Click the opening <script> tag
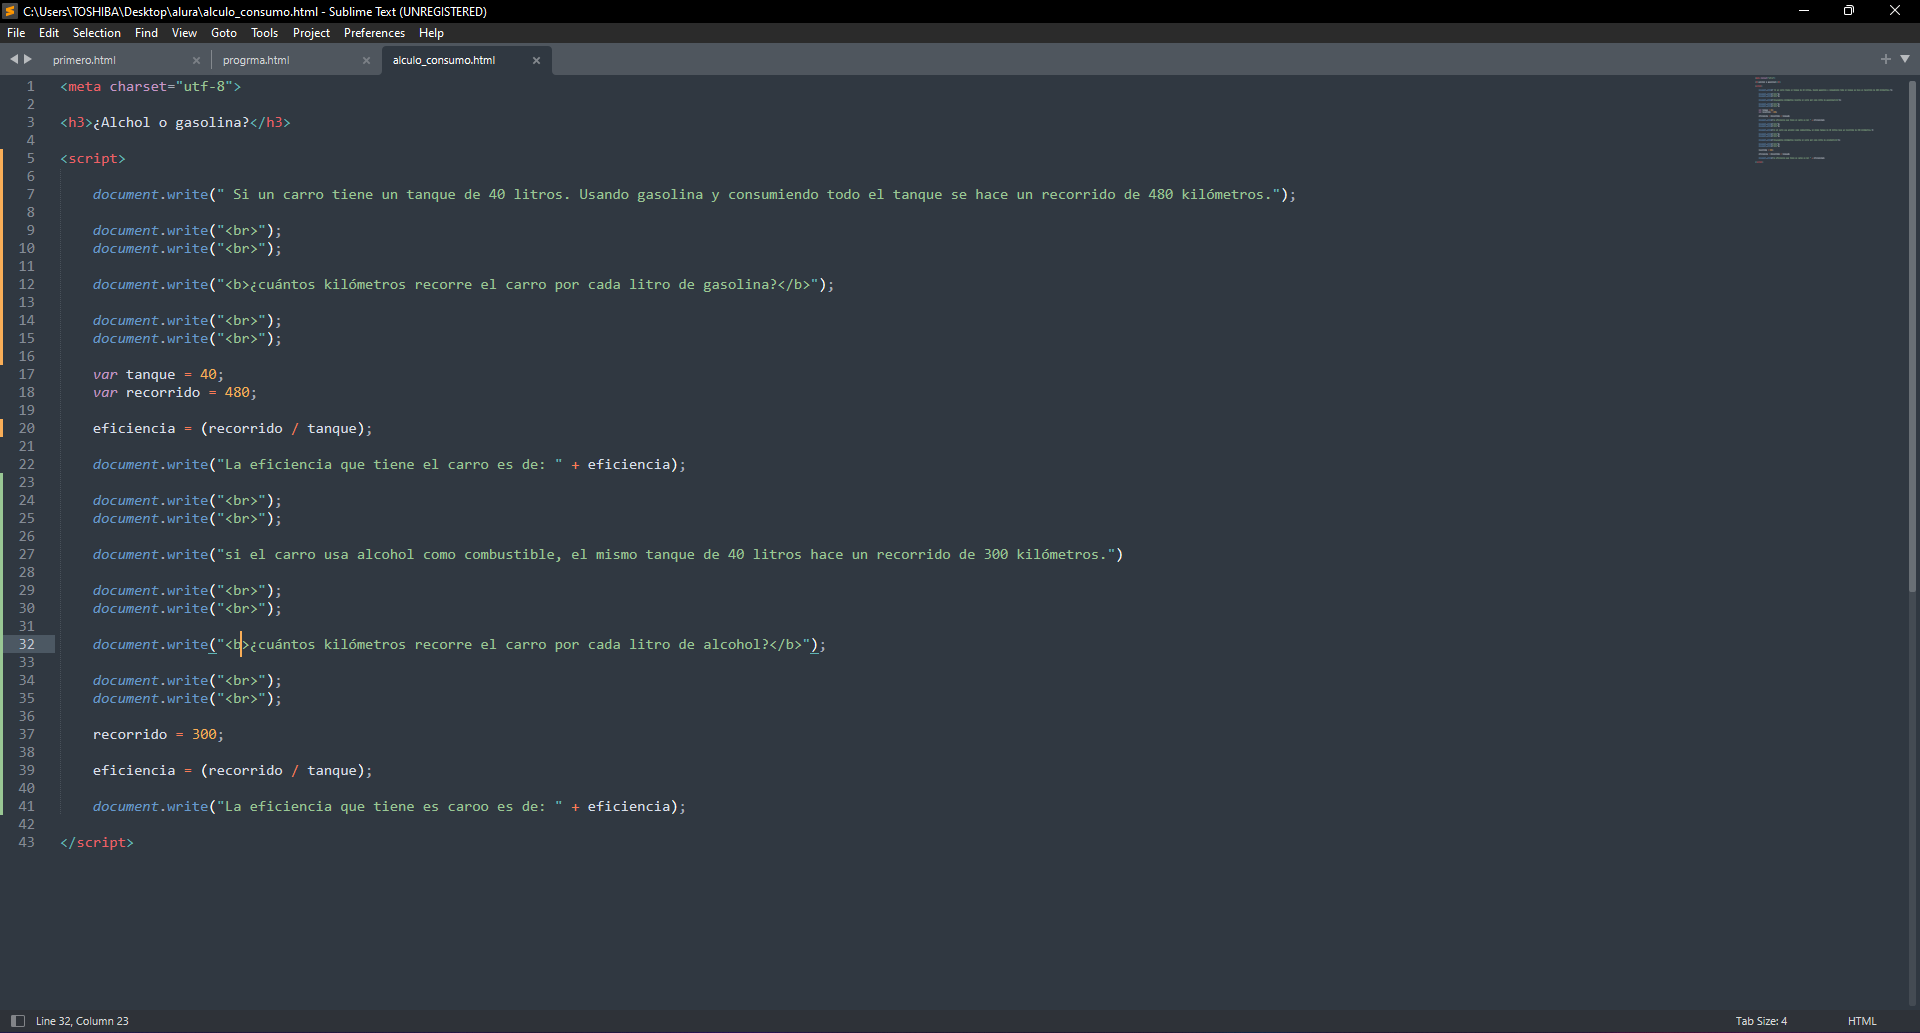This screenshot has height=1033, width=1920. point(93,159)
